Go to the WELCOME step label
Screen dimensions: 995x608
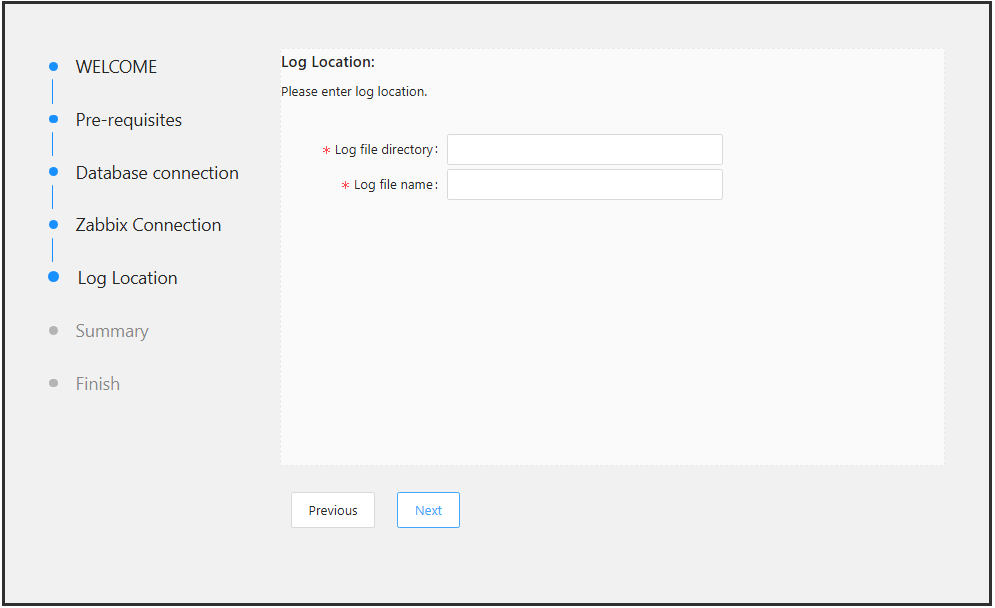pos(116,67)
